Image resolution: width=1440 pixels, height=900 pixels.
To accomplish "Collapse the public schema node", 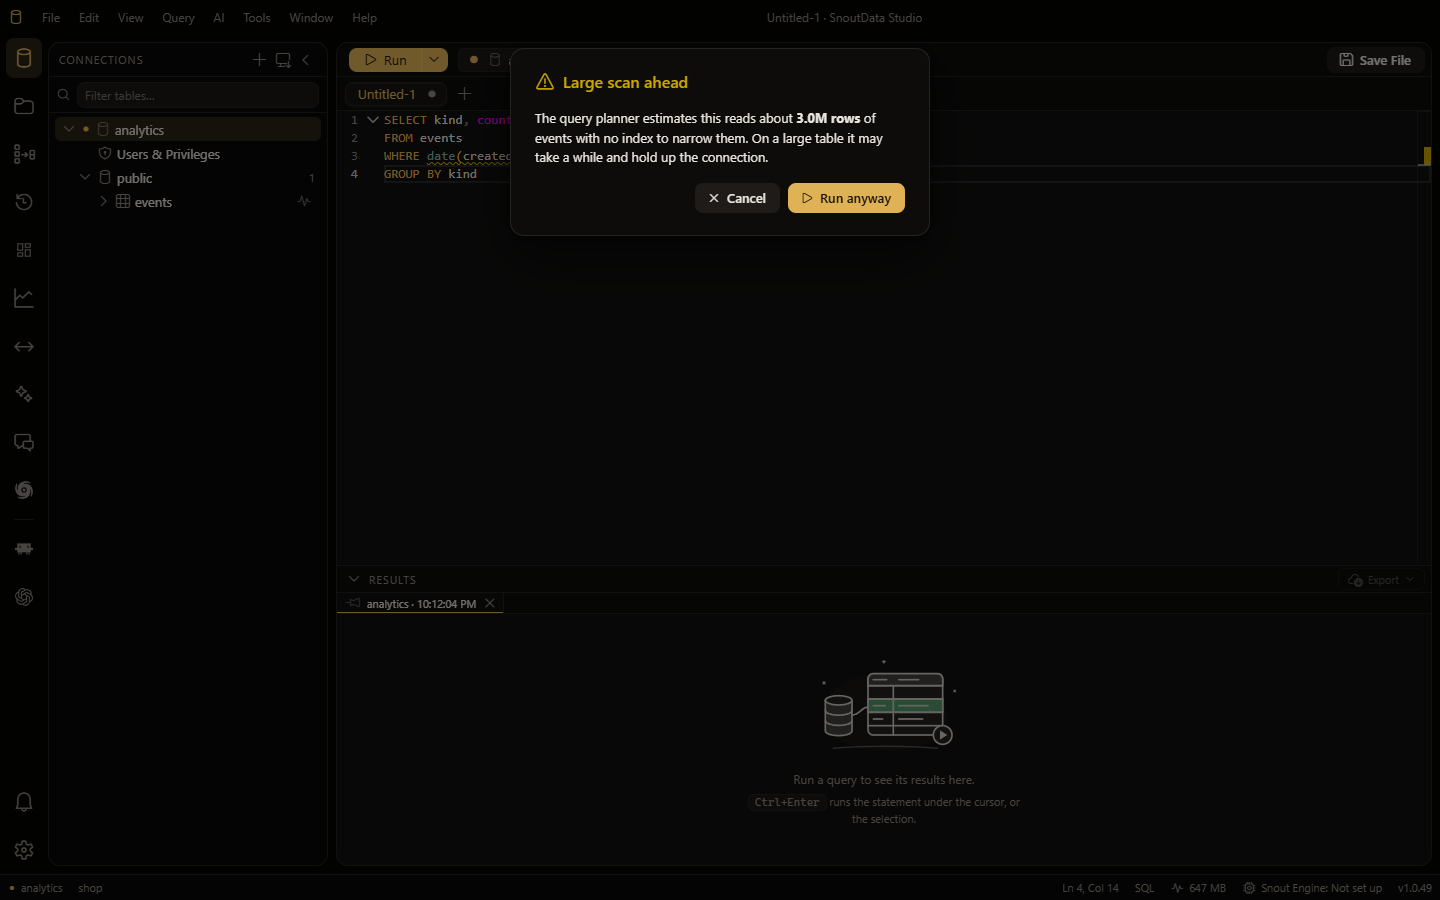I will tap(85, 177).
